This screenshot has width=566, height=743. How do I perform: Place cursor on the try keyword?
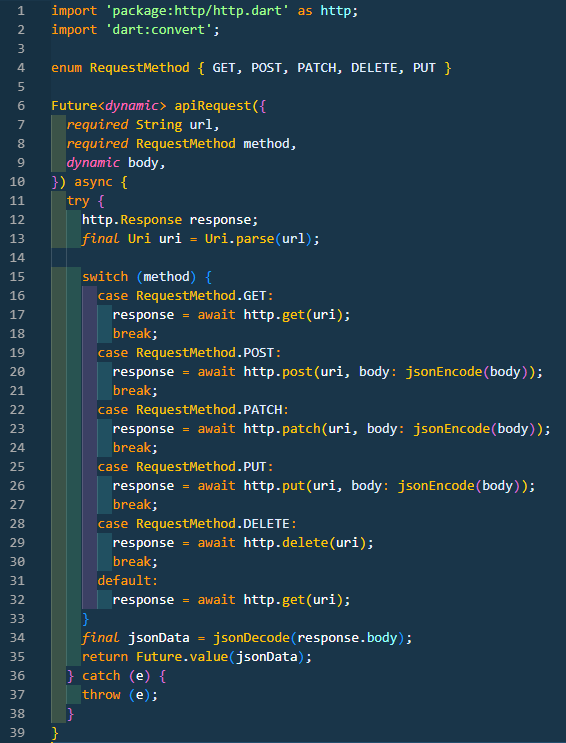pyautogui.click(x=78, y=201)
